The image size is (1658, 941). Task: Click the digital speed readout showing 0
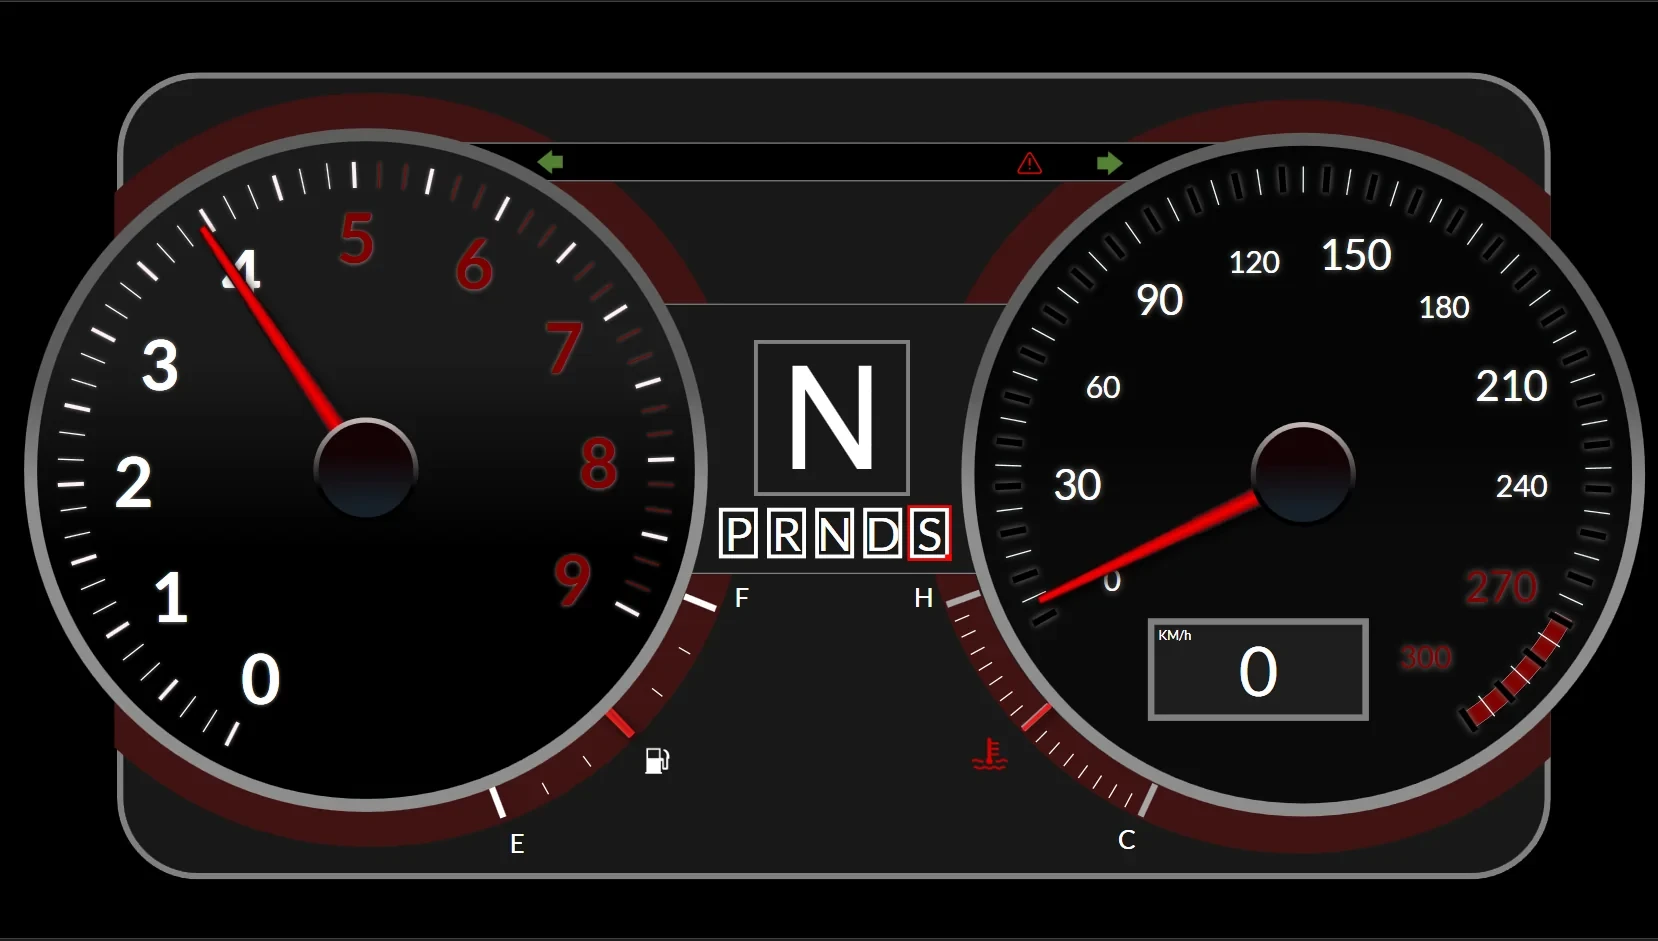pos(1258,671)
